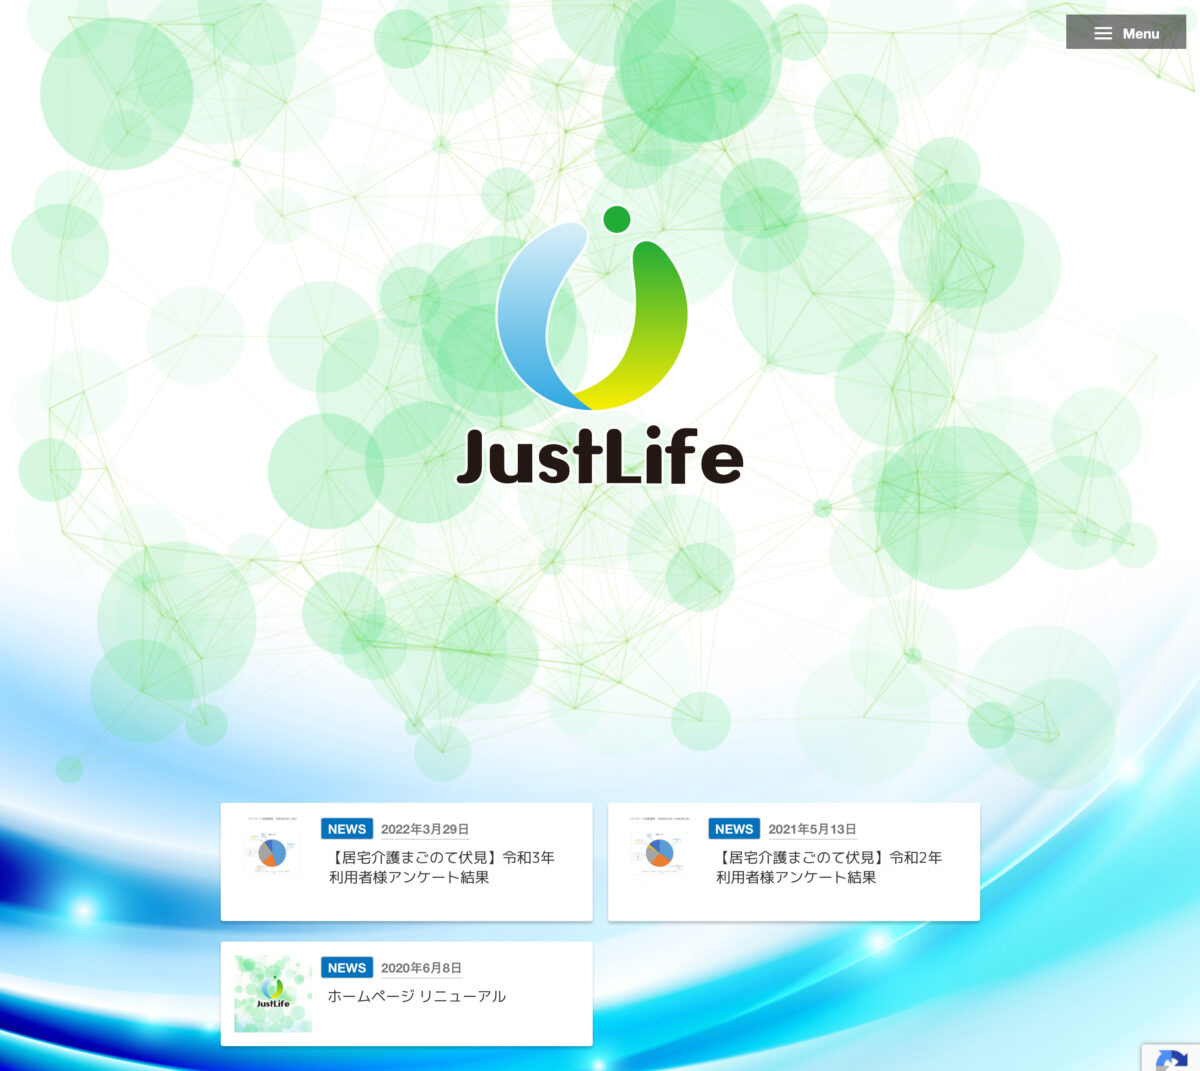
Task: Click pie chart thumbnail of 2021年5月13日 post
Action: pyautogui.click(x=659, y=852)
